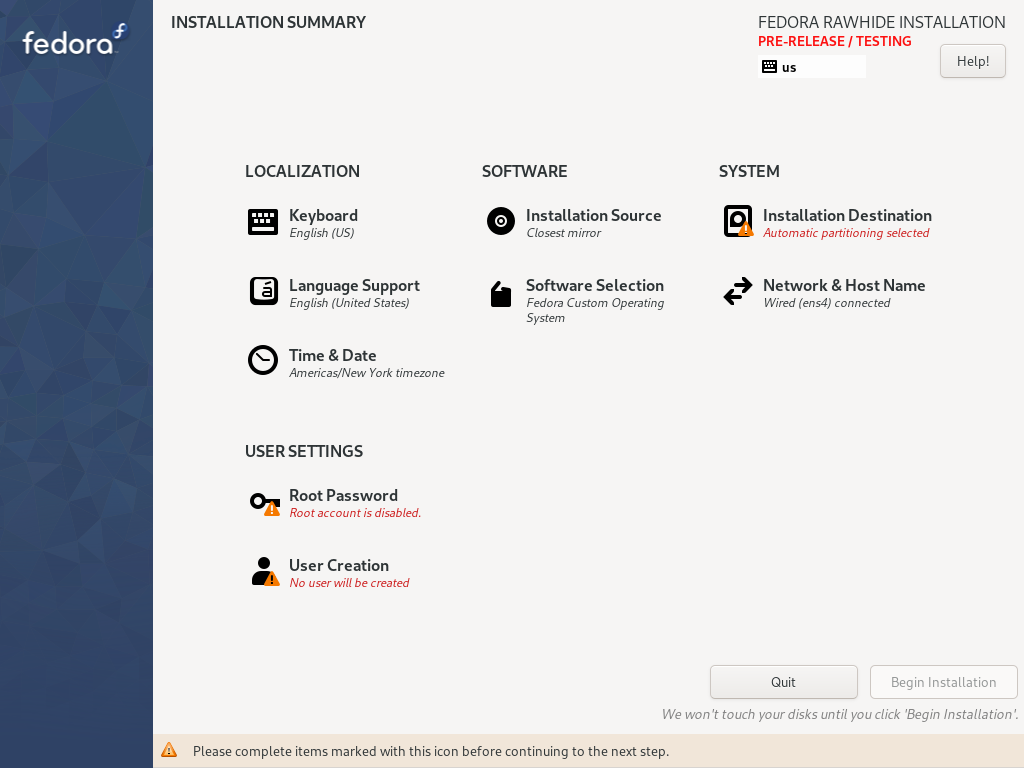Open the Installation Source label
Screen dimensions: 1024x768
point(594,216)
